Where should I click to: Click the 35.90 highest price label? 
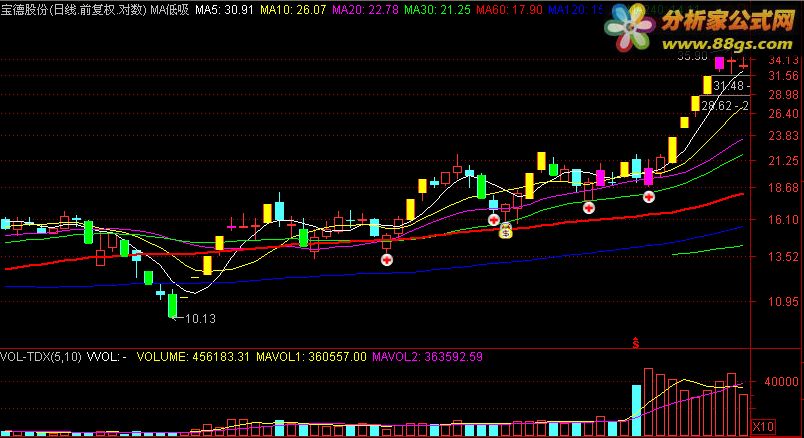[692, 56]
